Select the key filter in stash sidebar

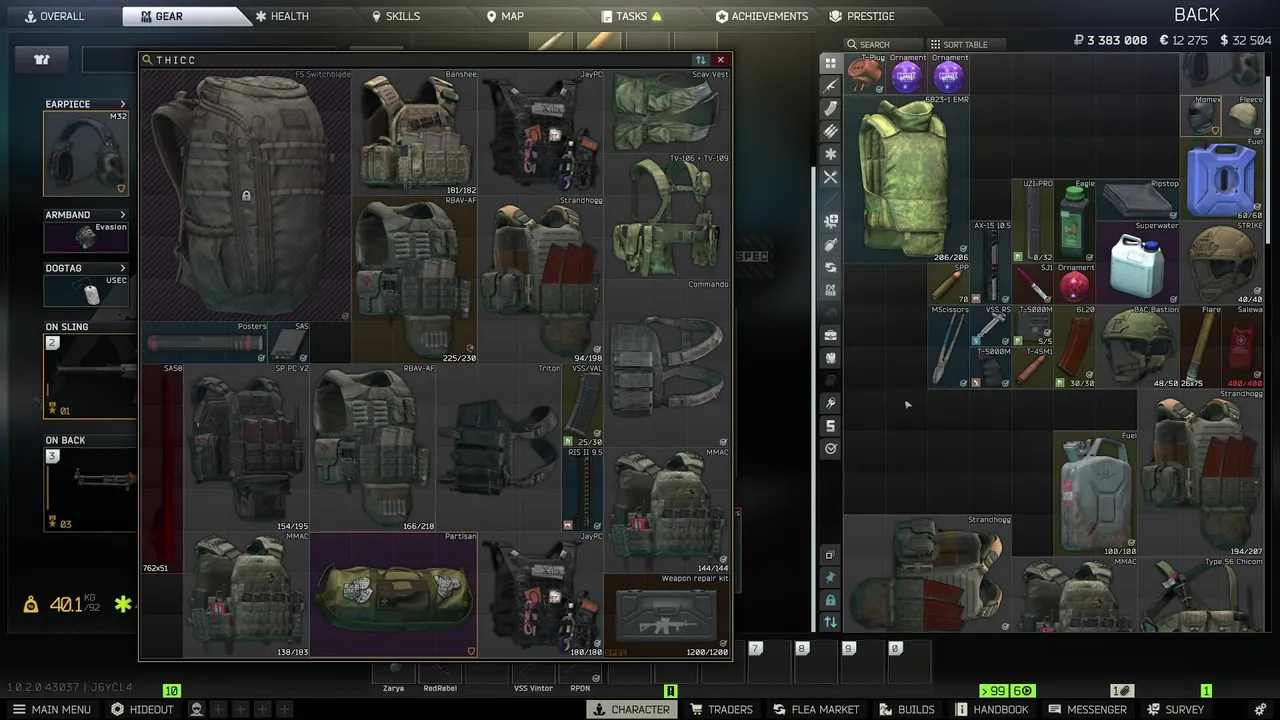(830, 403)
